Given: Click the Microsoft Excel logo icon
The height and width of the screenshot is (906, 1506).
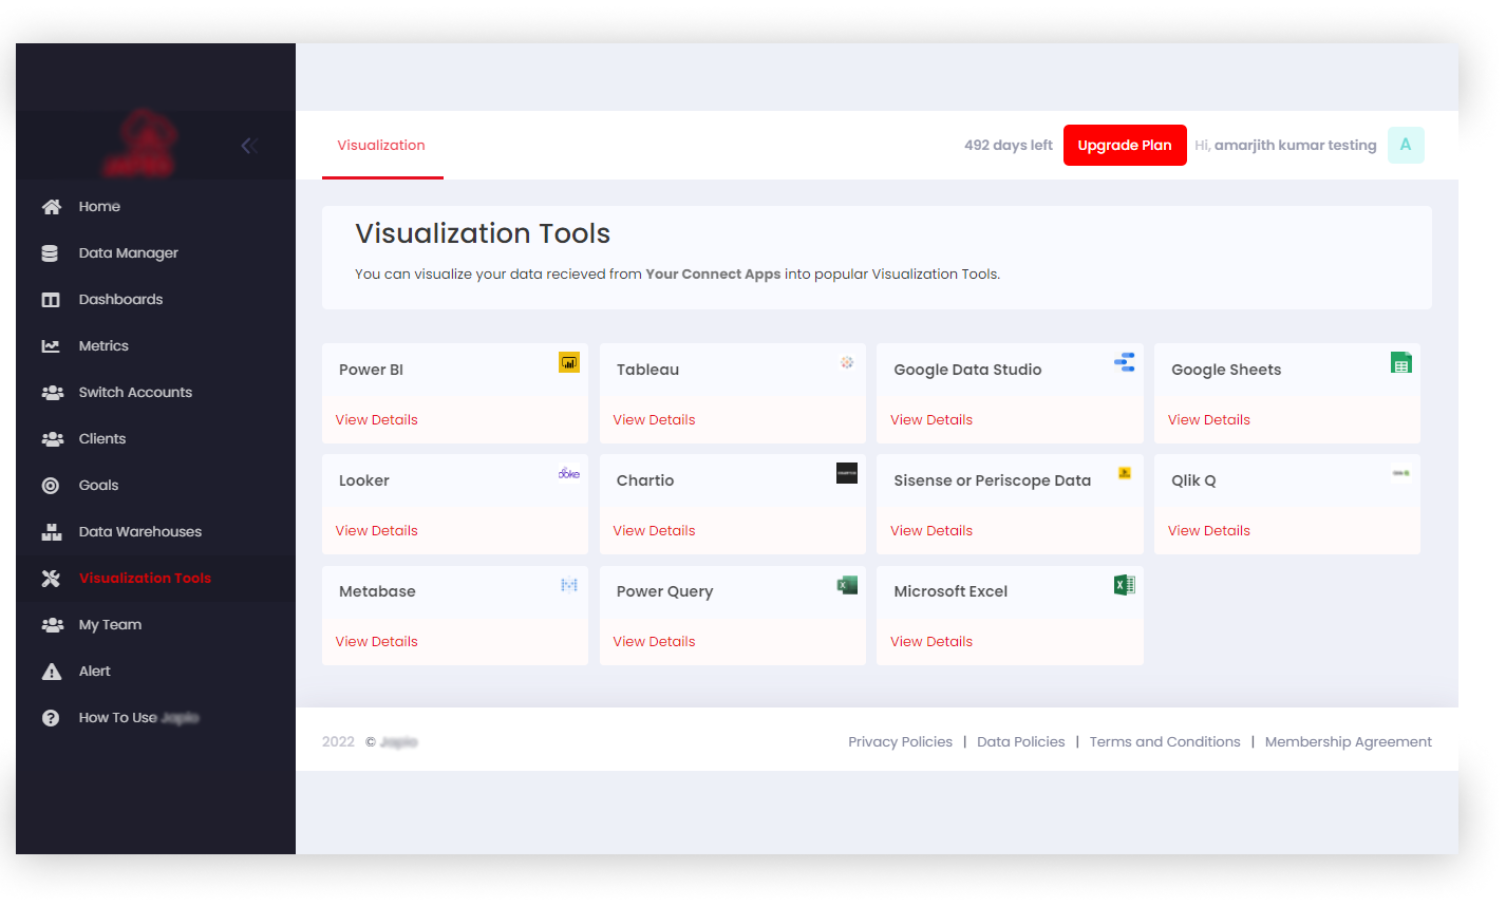Looking at the screenshot, I should coord(1124,585).
